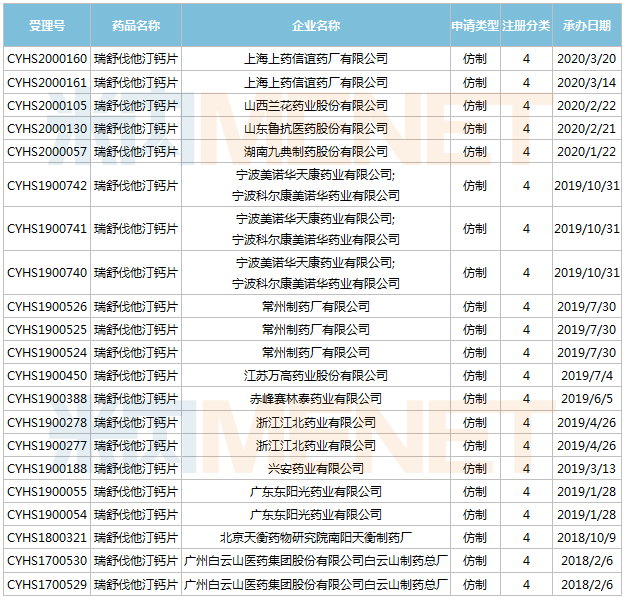Select cell CYHS1900526
Viewport: 626px width, 600px height.
[x=47, y=306]
